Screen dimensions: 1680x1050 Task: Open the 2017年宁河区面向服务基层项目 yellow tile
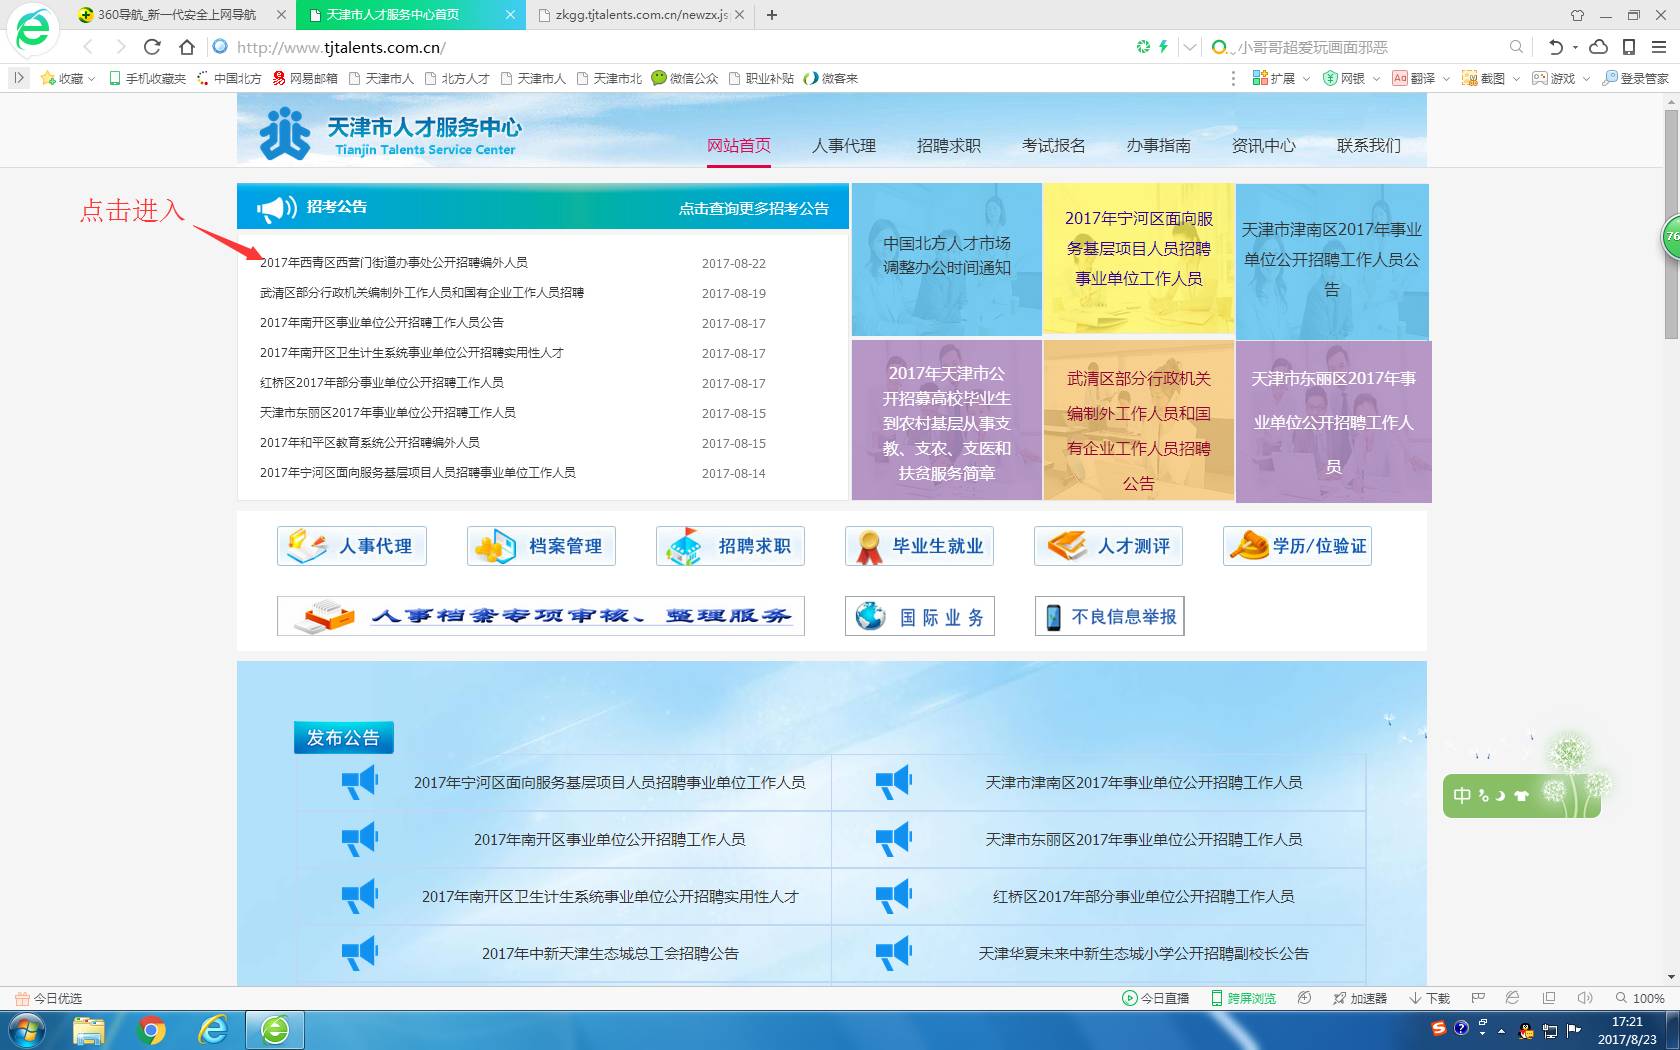point(1139,258)
